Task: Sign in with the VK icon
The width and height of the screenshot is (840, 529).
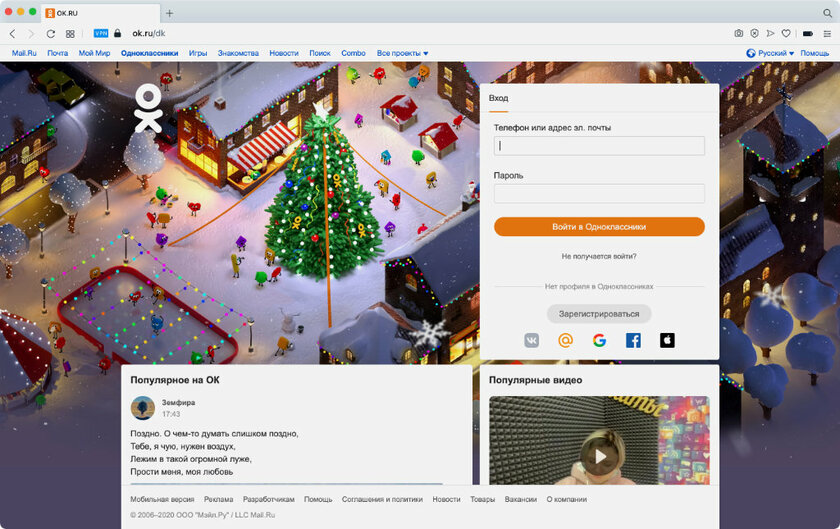Action: pyautogui.click(x=531, y=340)
